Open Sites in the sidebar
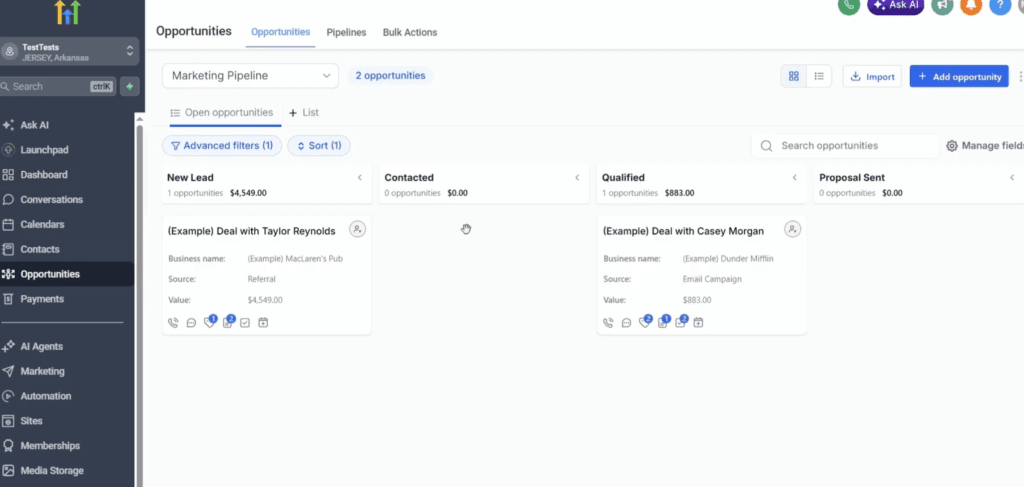 [31, 421]
